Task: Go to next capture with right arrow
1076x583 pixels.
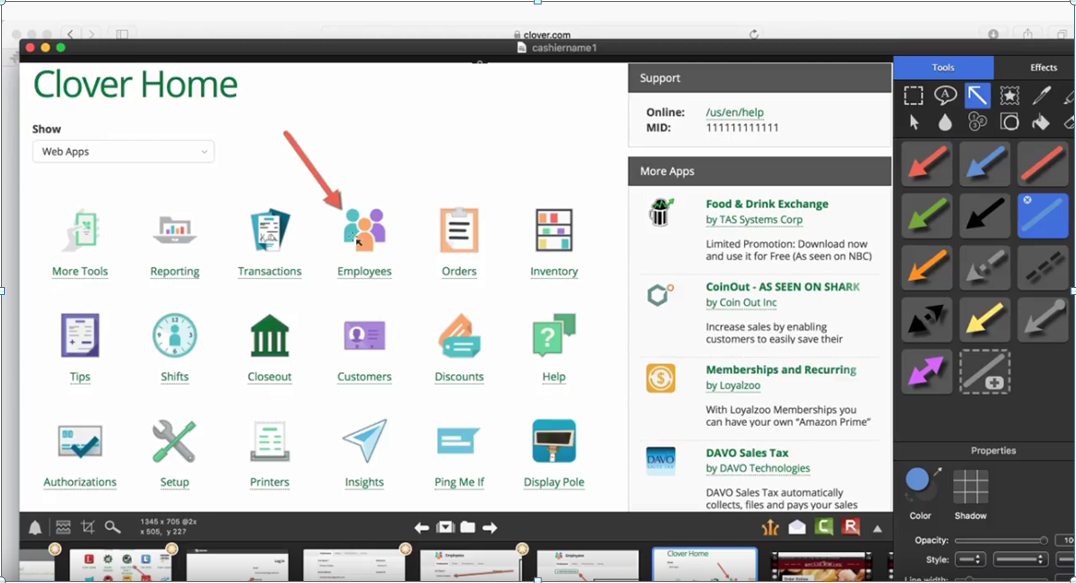Action: pos(489,527)
